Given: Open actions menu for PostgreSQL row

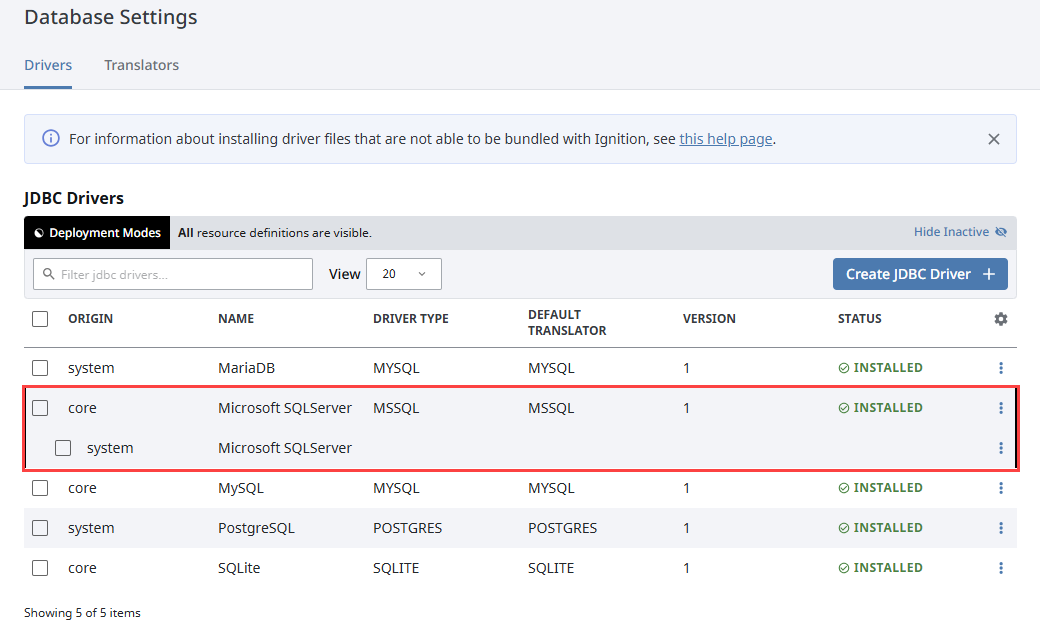Looking at the screenshot, I should coord(1001,528).
